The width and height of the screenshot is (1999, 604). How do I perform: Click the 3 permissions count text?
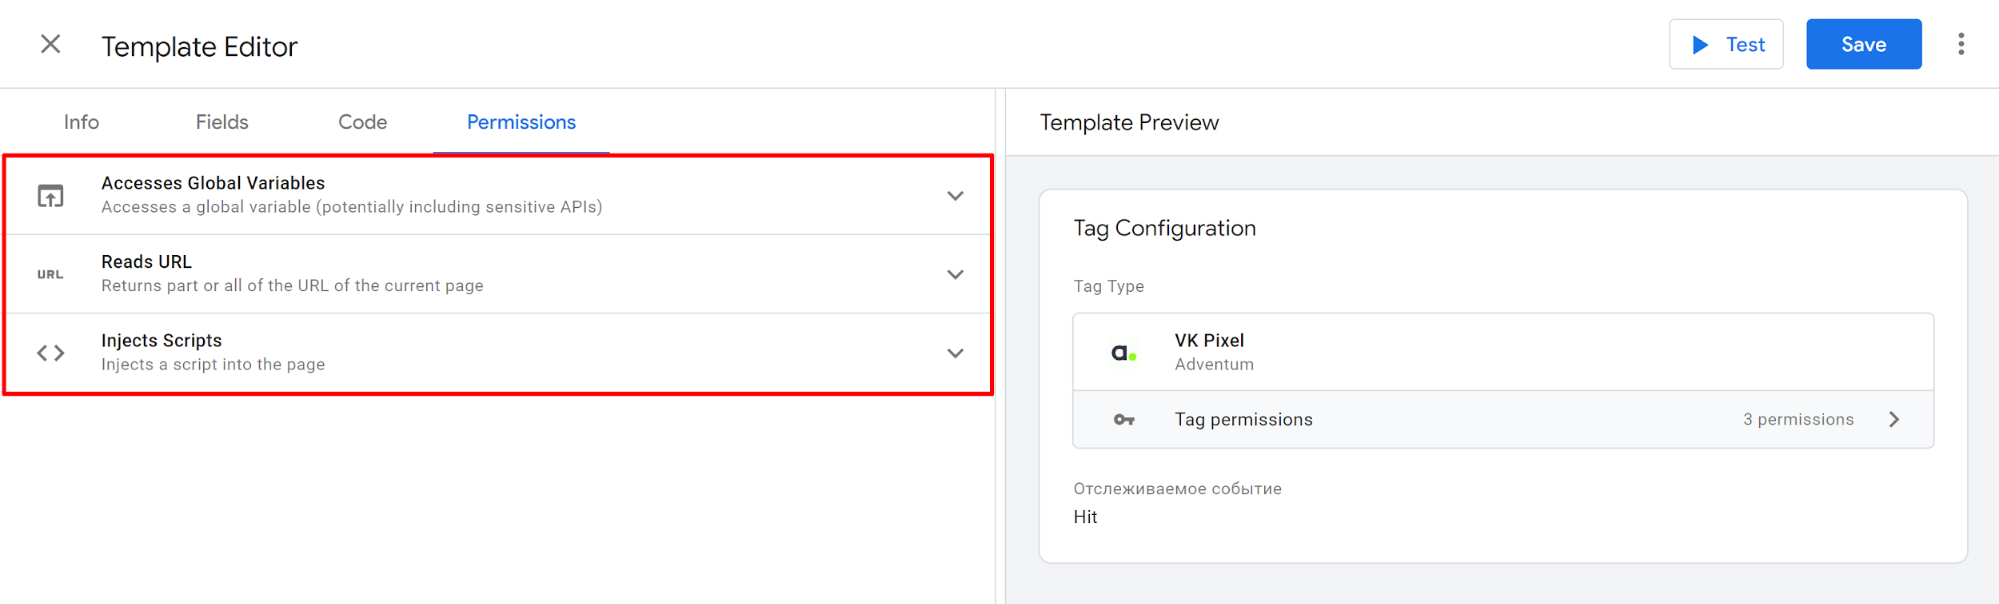pyautogui.click(x=1798, y=420)
